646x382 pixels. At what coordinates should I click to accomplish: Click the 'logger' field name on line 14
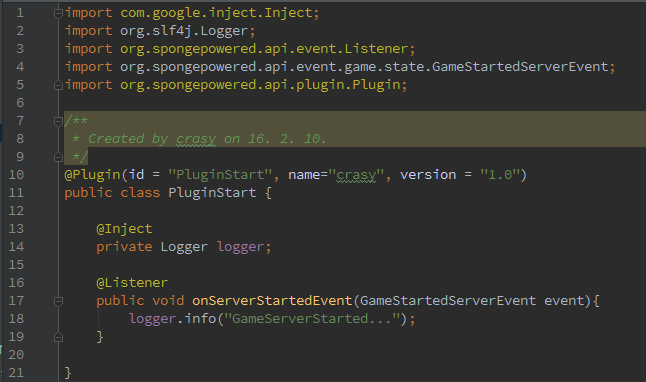point(240,247)
